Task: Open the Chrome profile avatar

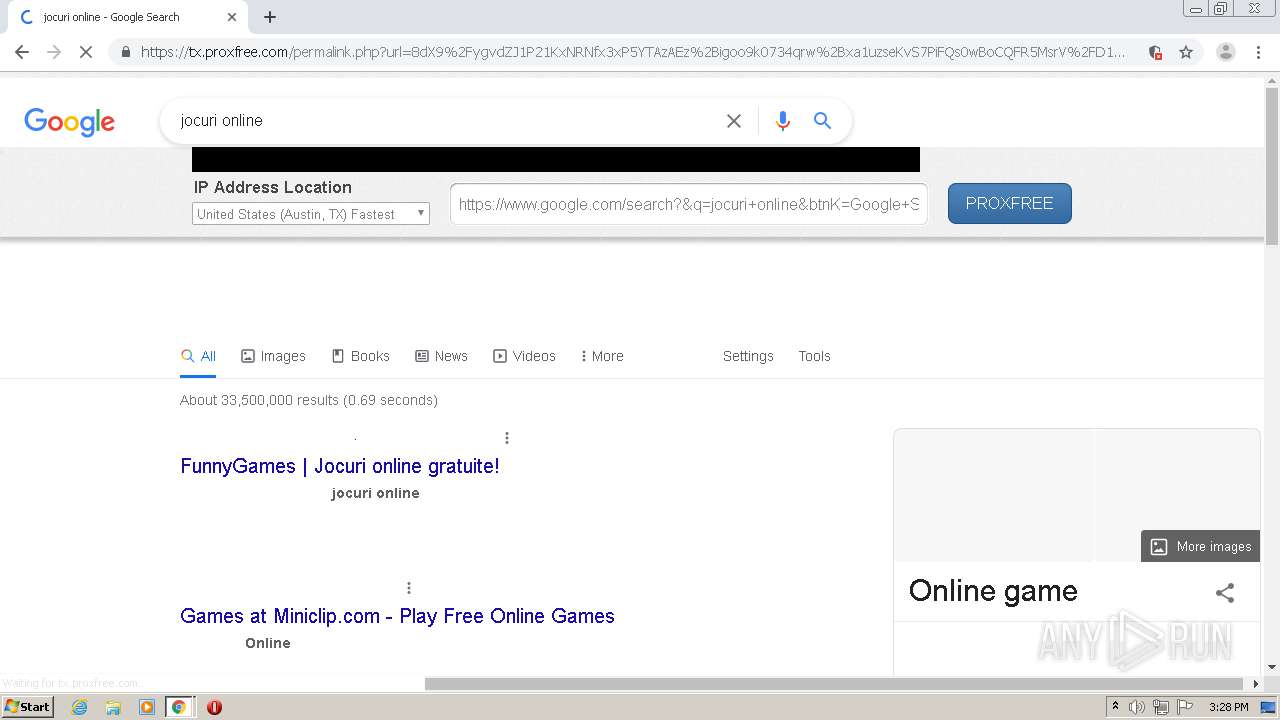Action: click(x=1226, y=52)
